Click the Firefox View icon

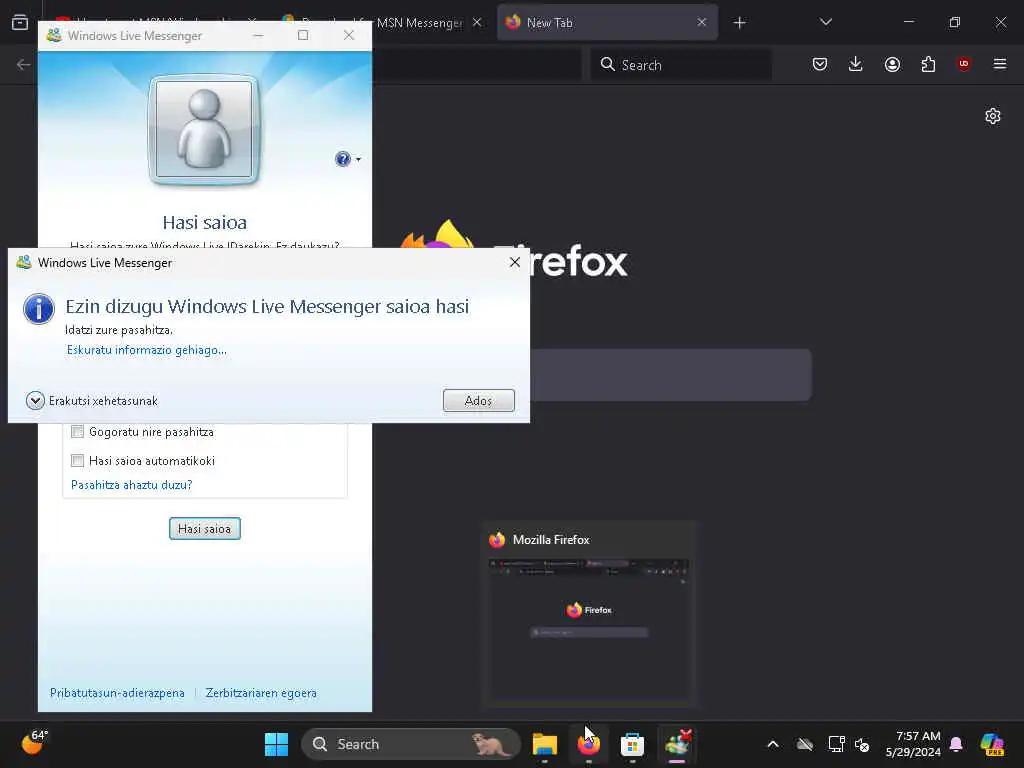coord(20,22)
